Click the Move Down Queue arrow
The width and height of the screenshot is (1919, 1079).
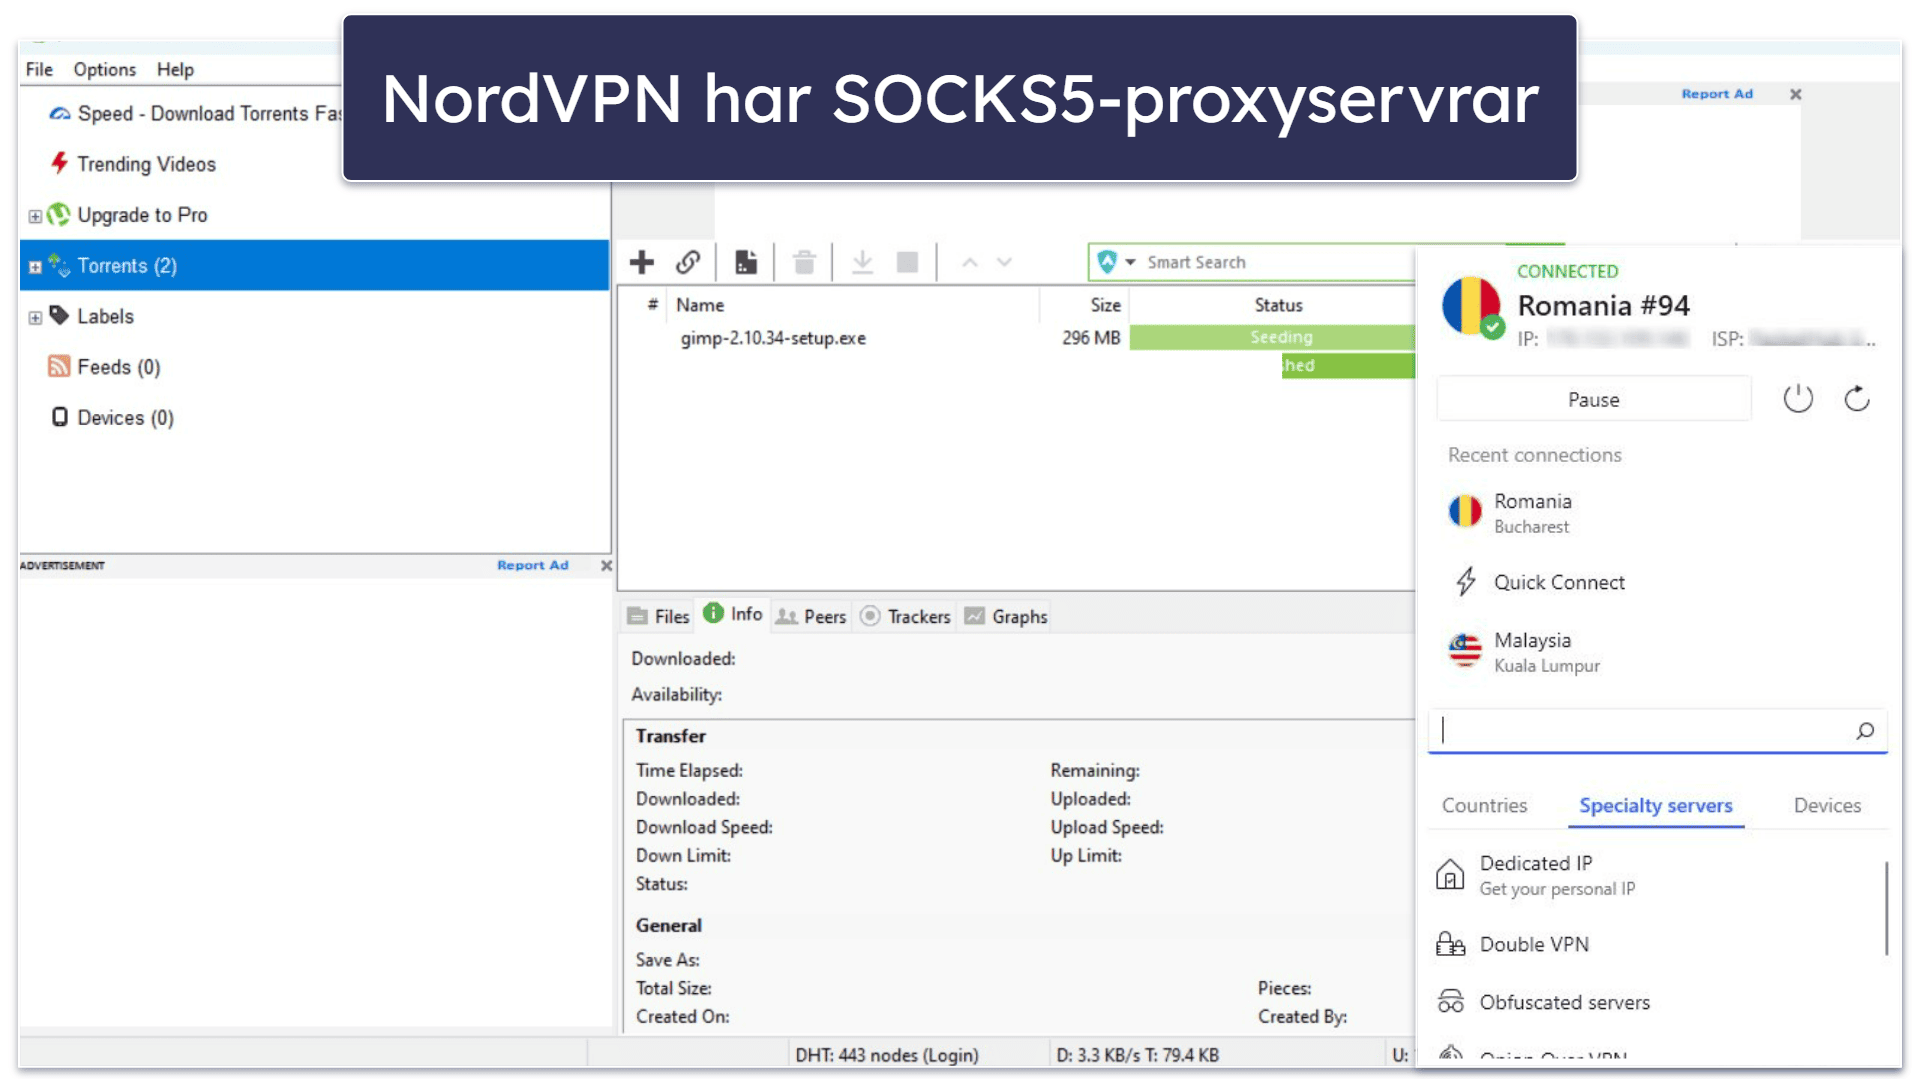coord(1005,263)
